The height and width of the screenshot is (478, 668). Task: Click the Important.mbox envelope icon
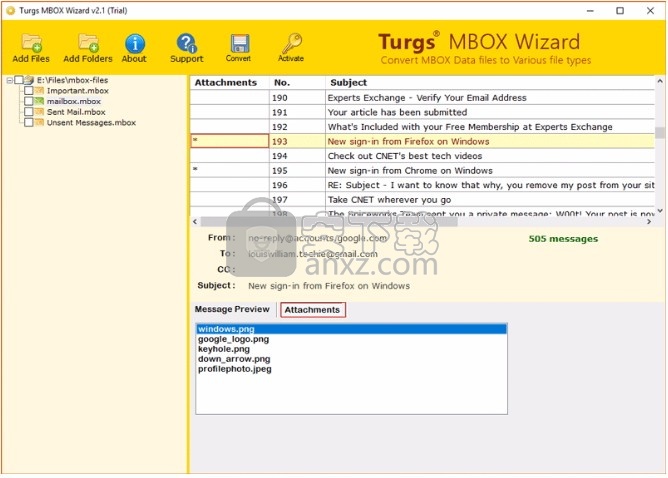(x=39, y=90)
